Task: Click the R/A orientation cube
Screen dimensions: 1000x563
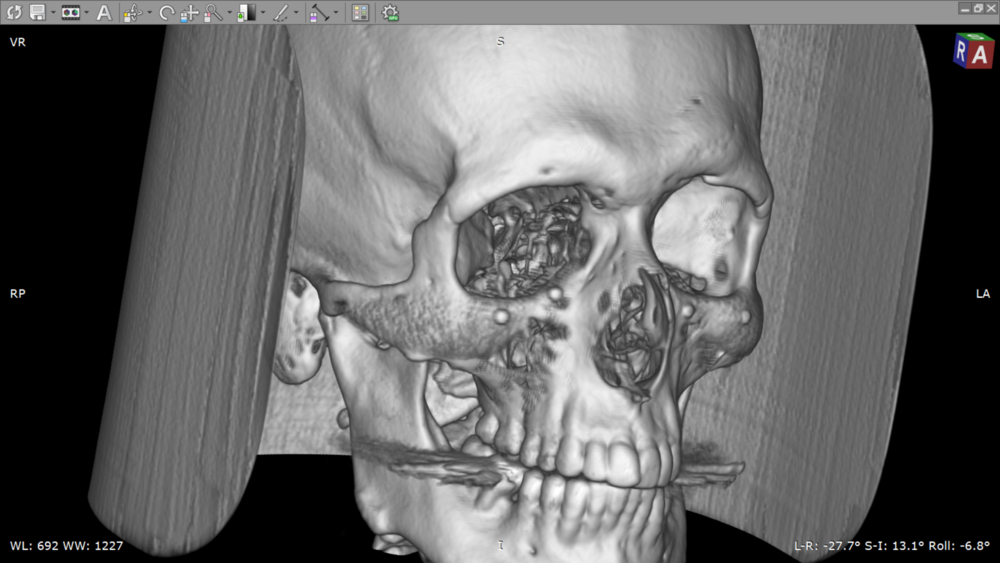Action: 973,51
